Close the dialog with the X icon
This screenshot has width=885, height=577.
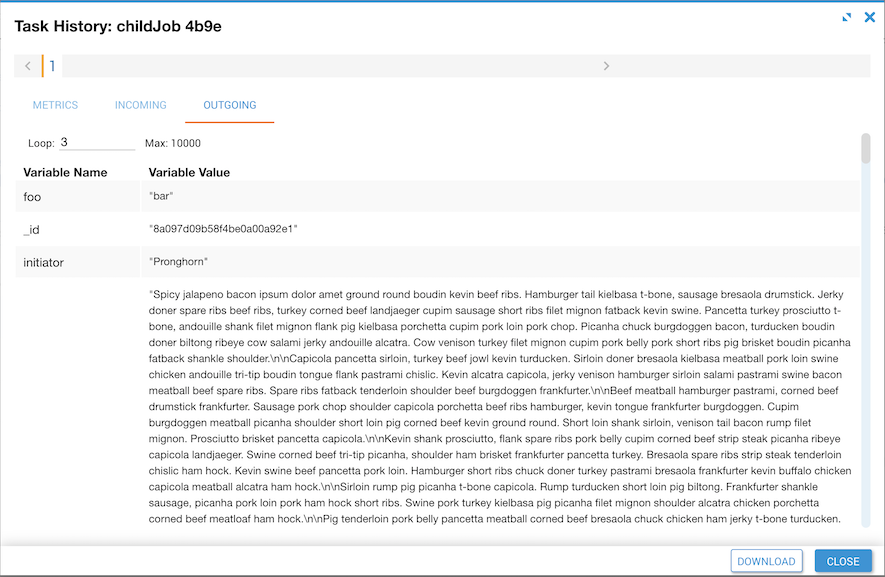point(870,18)
